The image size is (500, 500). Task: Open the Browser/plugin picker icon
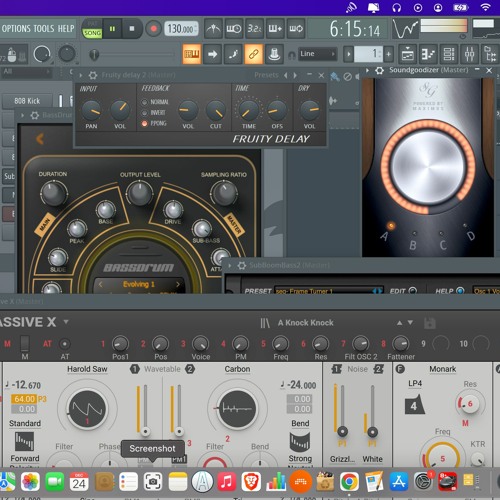tap(490, 54)
